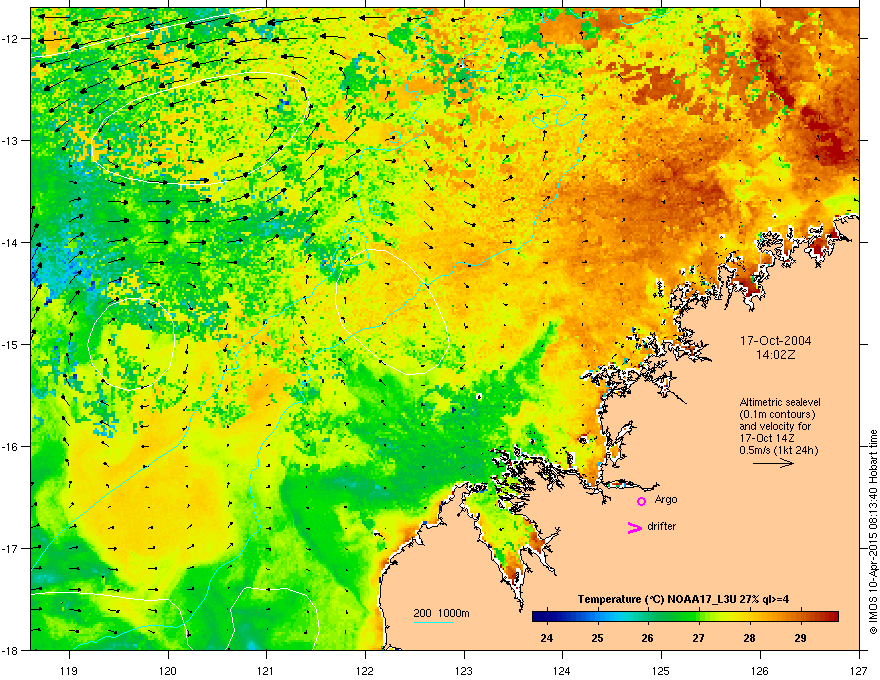Click the temperature color bar at 29
Viewport: 880px width, 680px height.
click(x=801, y=617)
